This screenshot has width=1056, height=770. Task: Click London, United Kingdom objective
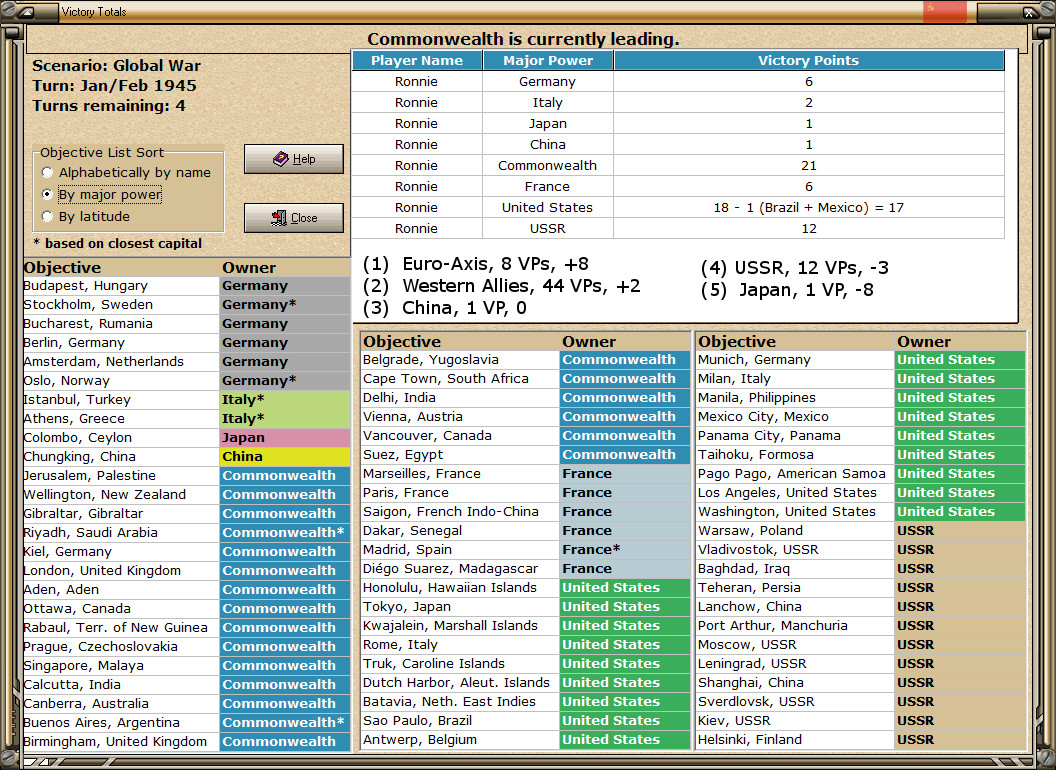pyautogui.click(x=121, y=571)
